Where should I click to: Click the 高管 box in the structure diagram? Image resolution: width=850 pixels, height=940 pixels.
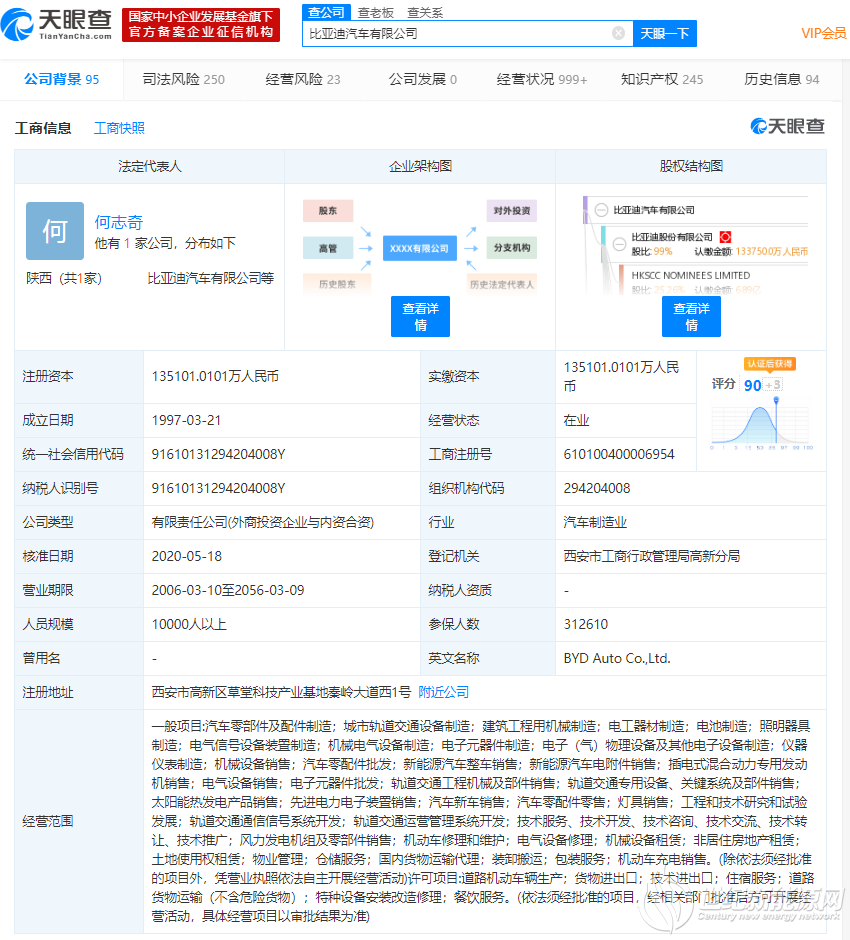[x=328, y=248]
